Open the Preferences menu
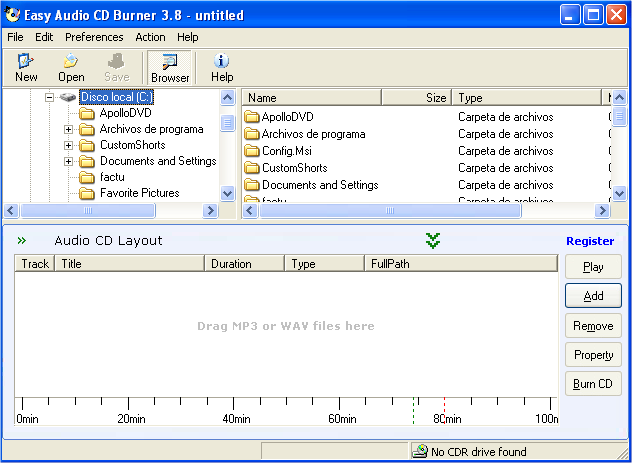This screenshot has height=463, width=632. coord(94,37)
